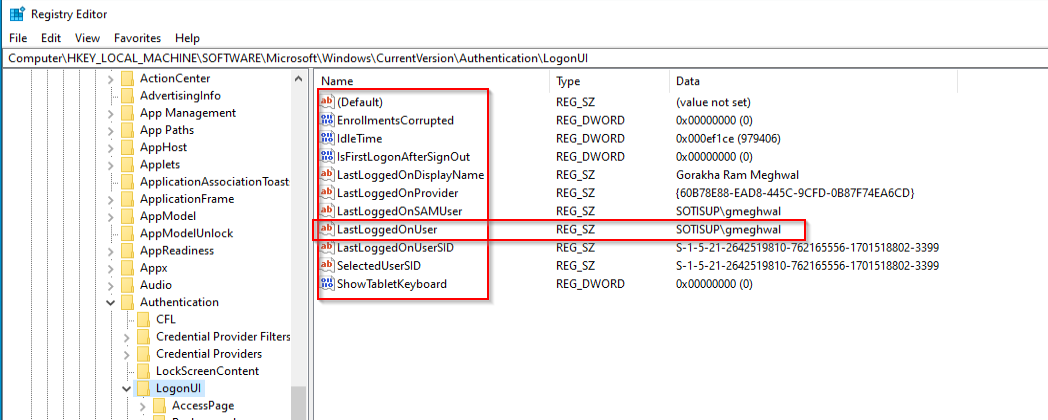The image size is (1048, 420).
Task: Select the ApplicationAssociationToast folder icon
Action: pyautogui.click(x=127, y=182)
